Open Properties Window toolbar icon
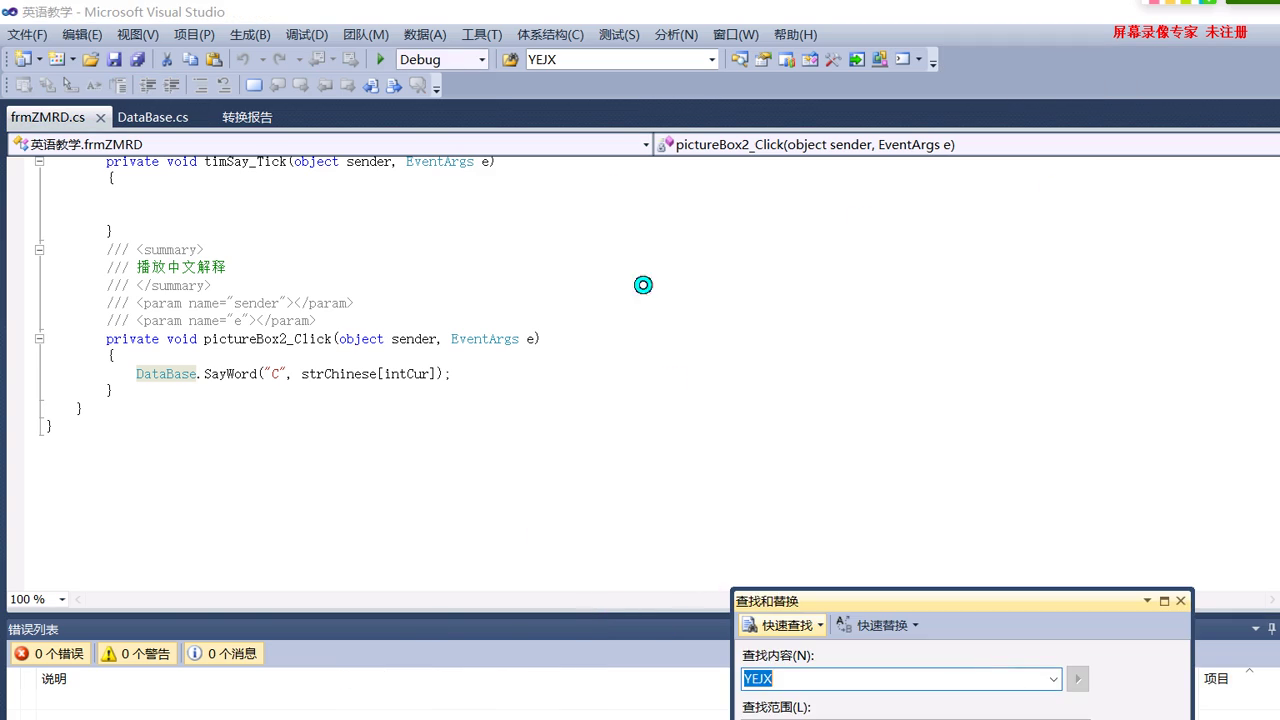 (763, 59)
